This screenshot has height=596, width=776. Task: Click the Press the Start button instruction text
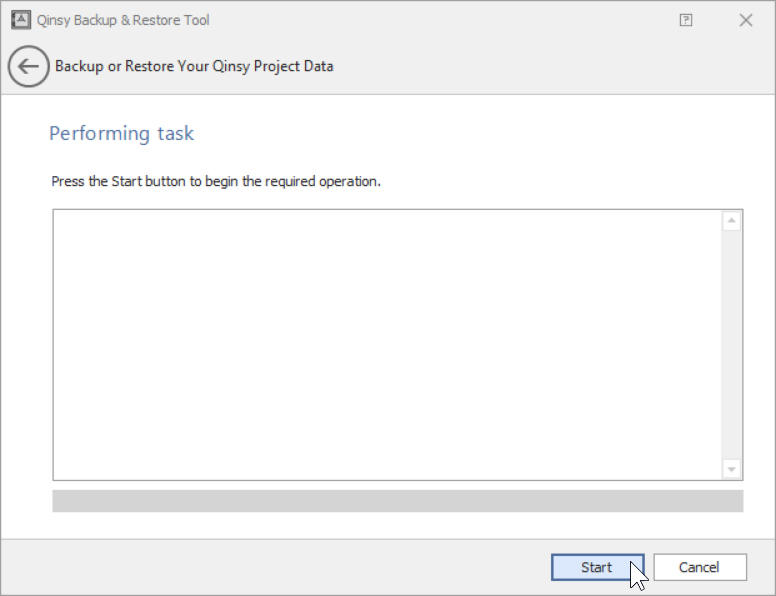216,182
